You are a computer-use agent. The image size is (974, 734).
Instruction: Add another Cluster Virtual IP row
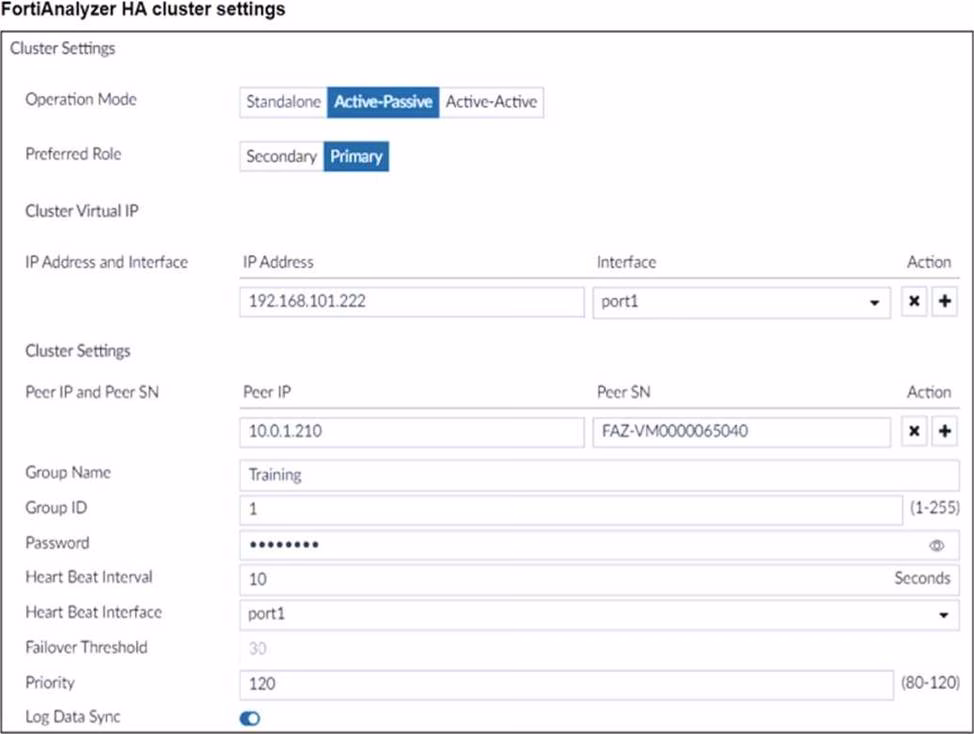click(944, 302)
